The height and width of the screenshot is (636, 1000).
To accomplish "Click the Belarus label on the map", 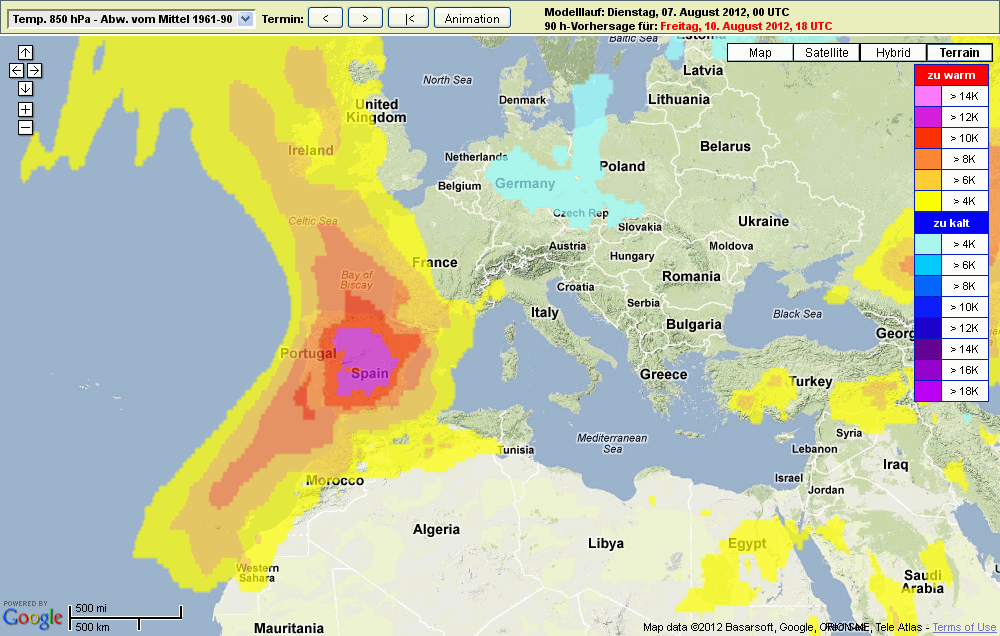I will [x=725, y=147].
